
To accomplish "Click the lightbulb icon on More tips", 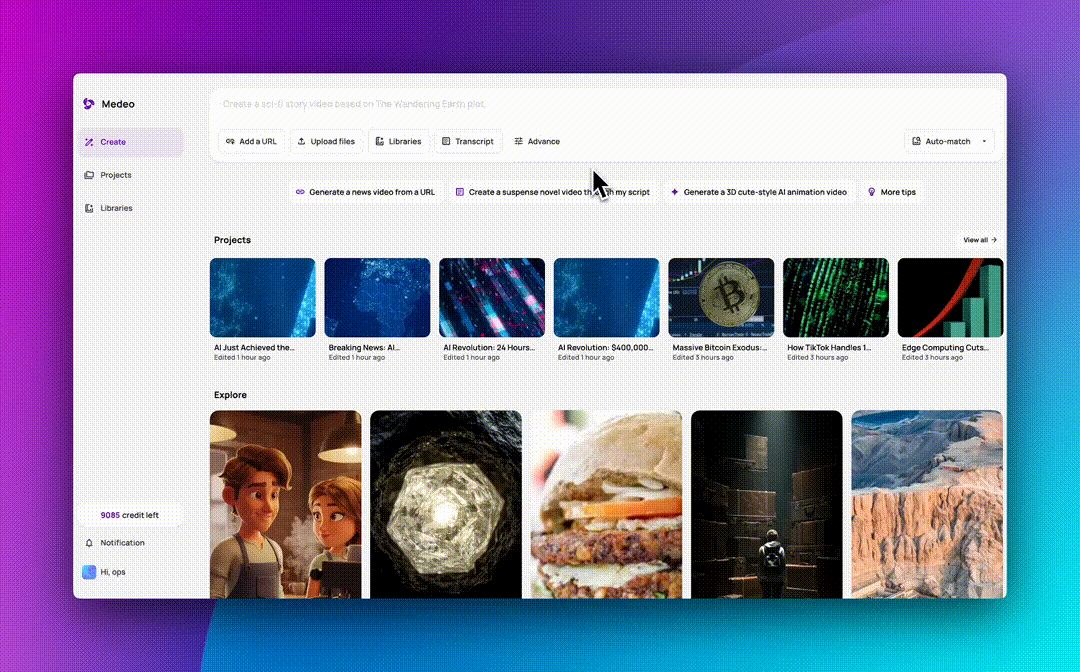I will click(x=871, y=192).
